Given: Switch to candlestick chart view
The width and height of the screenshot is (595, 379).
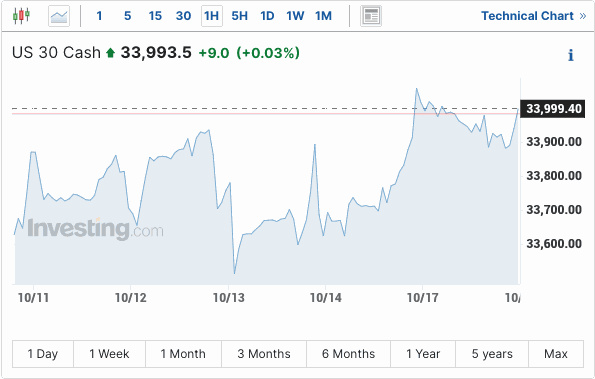Looking at the screenshot, I should (21, 16).
